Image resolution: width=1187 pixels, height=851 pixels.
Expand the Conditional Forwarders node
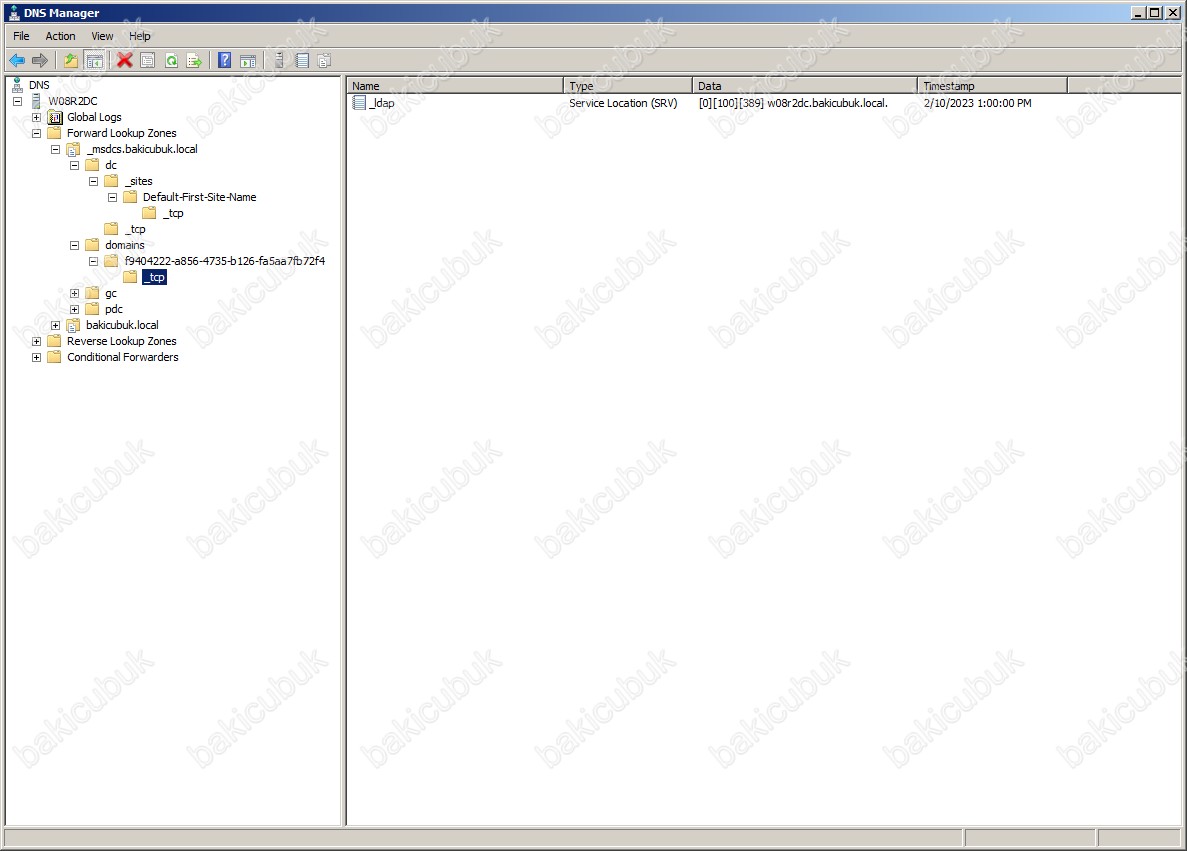point(36,357)
